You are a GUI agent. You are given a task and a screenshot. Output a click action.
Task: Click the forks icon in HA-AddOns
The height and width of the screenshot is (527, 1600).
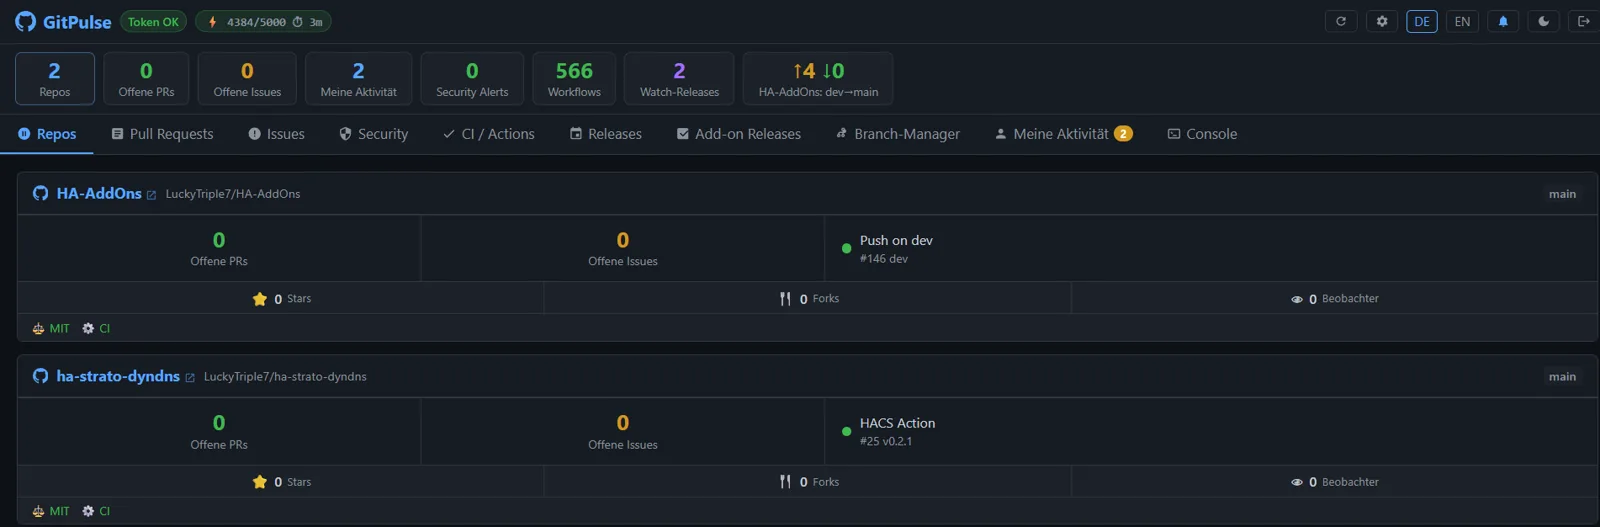[786, 299]
